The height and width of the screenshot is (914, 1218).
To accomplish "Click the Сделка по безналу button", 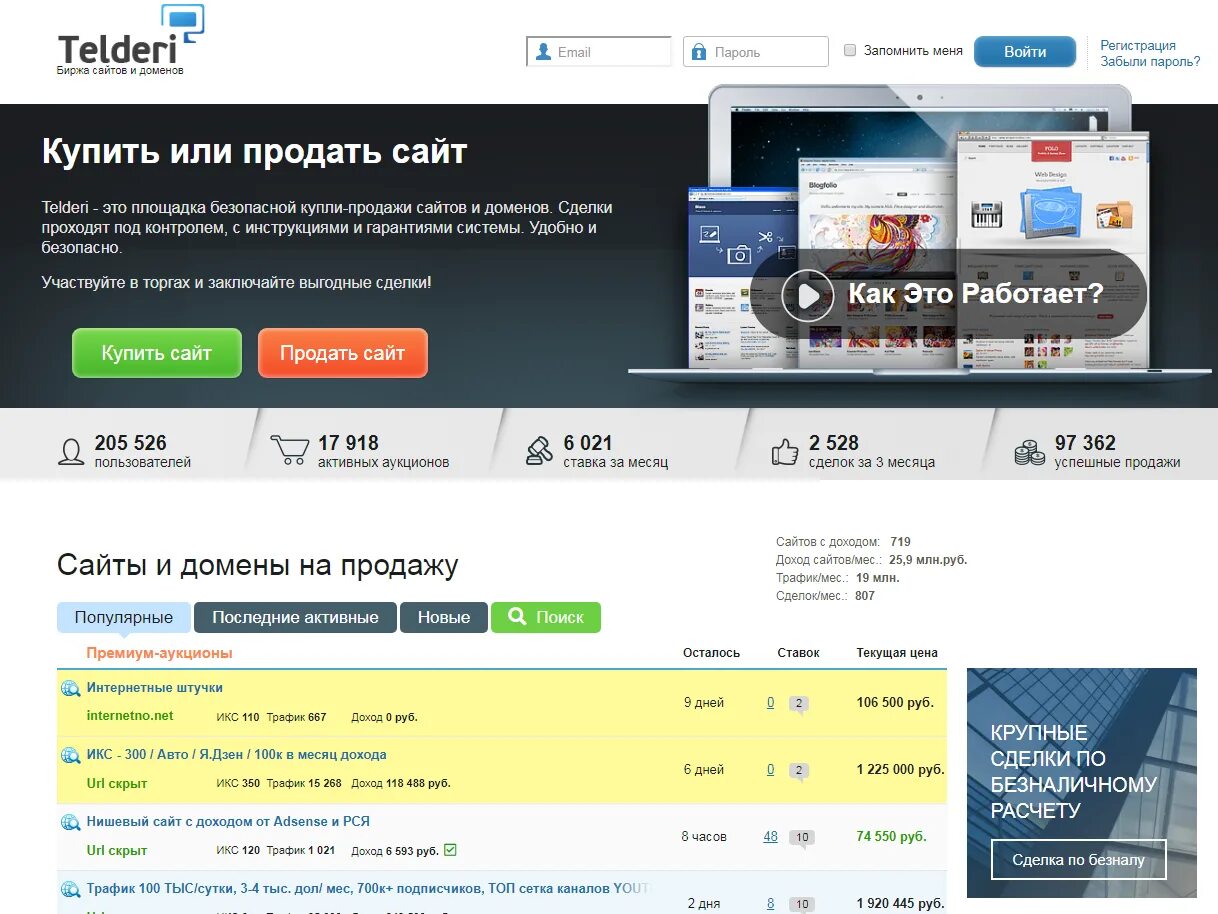I will [x=1079, y=859].
